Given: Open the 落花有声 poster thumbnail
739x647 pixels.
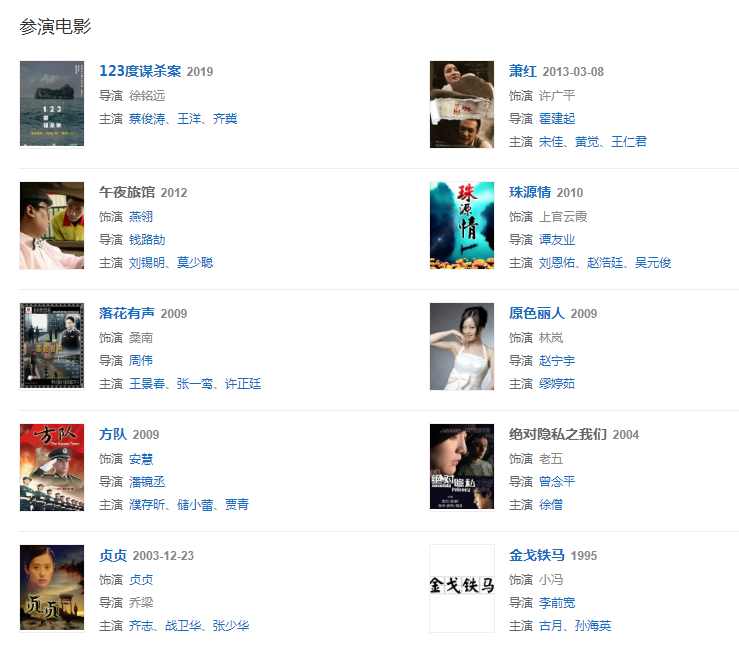Looking at the screenshot, I should [x=52, y=346].
